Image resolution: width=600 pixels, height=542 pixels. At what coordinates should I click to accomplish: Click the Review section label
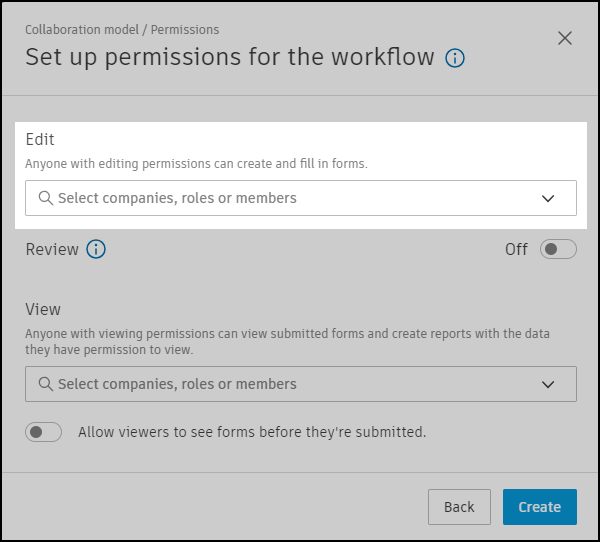coord(52,249)
